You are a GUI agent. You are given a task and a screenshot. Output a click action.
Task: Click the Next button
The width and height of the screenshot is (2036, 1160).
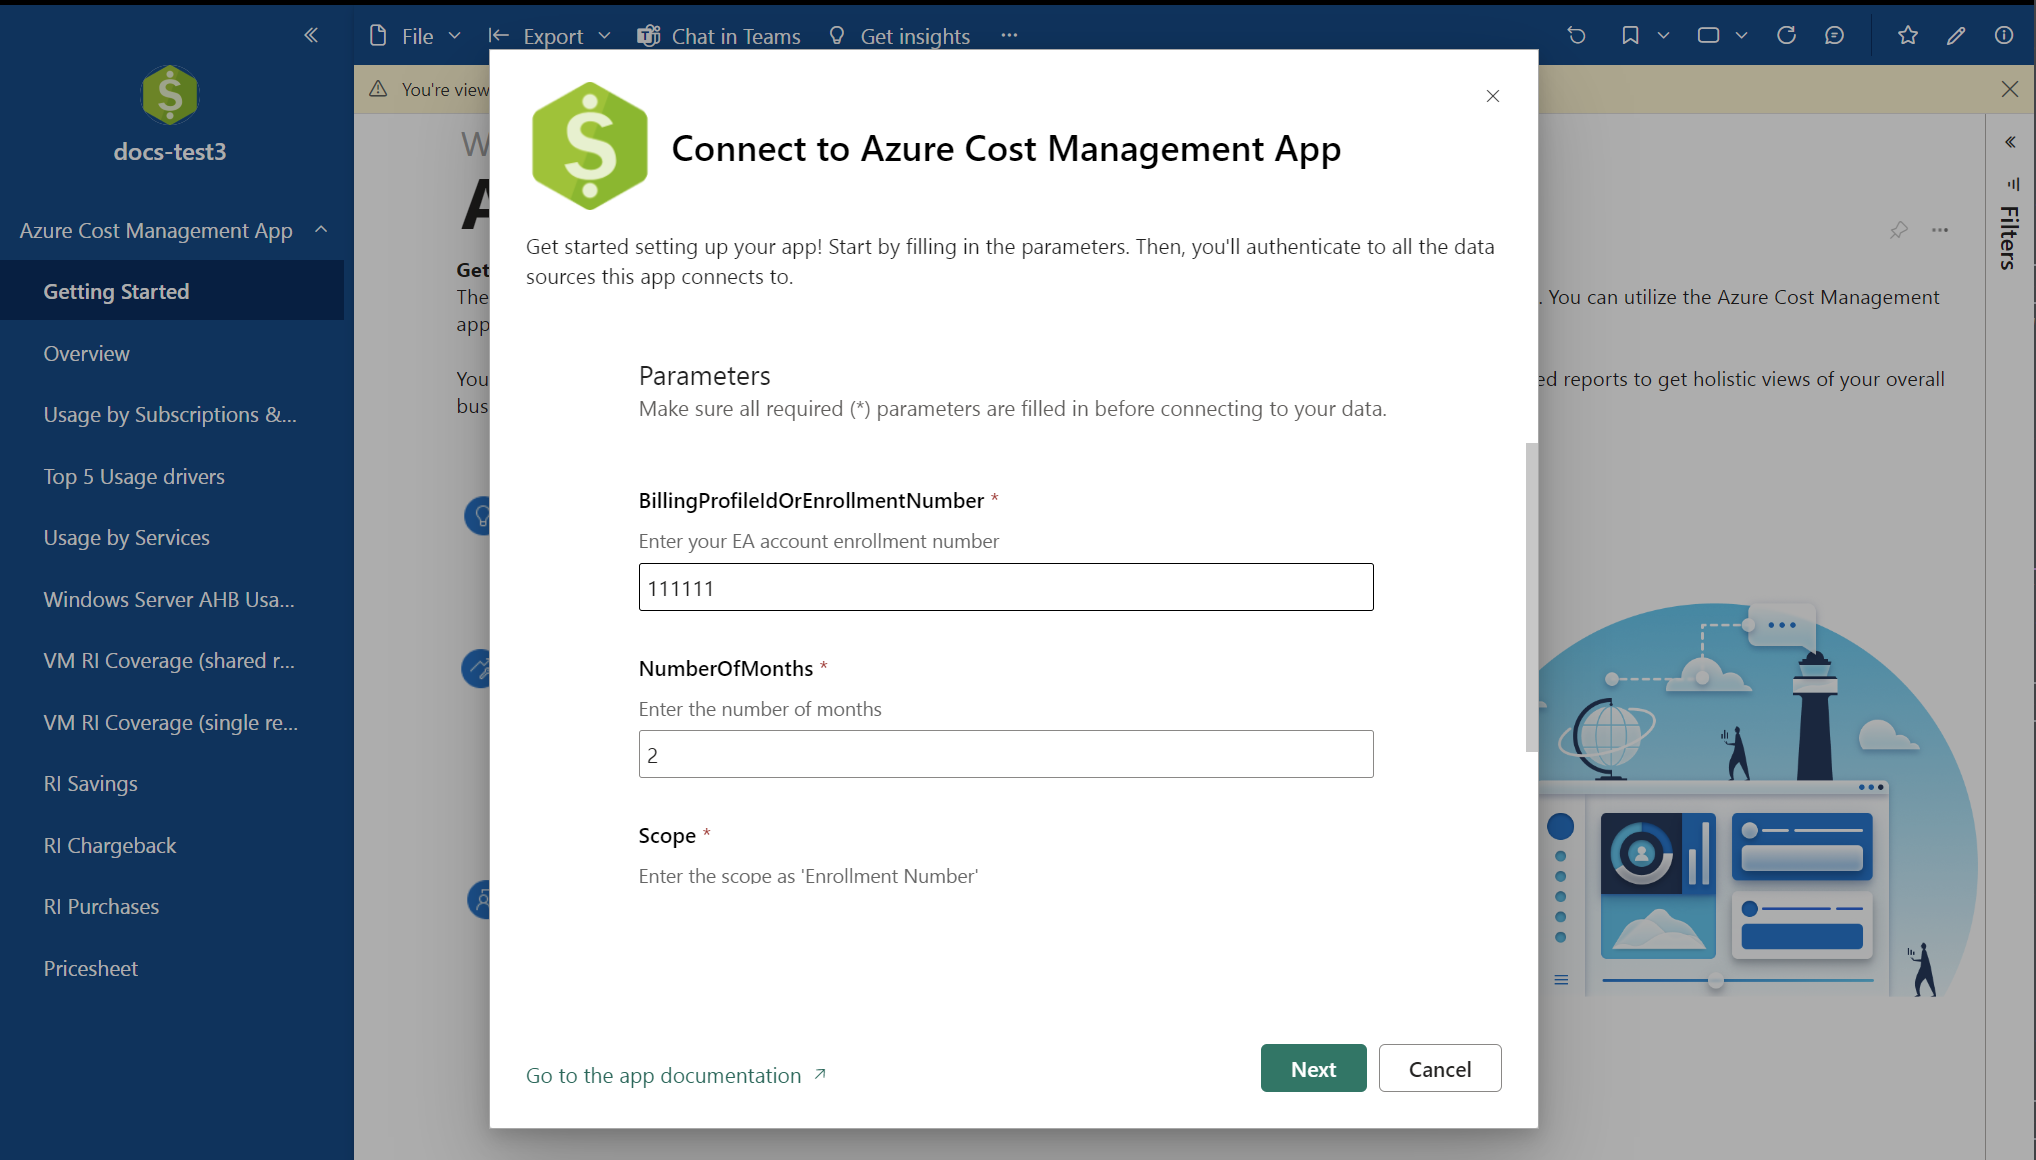tap(1313, 1069)
